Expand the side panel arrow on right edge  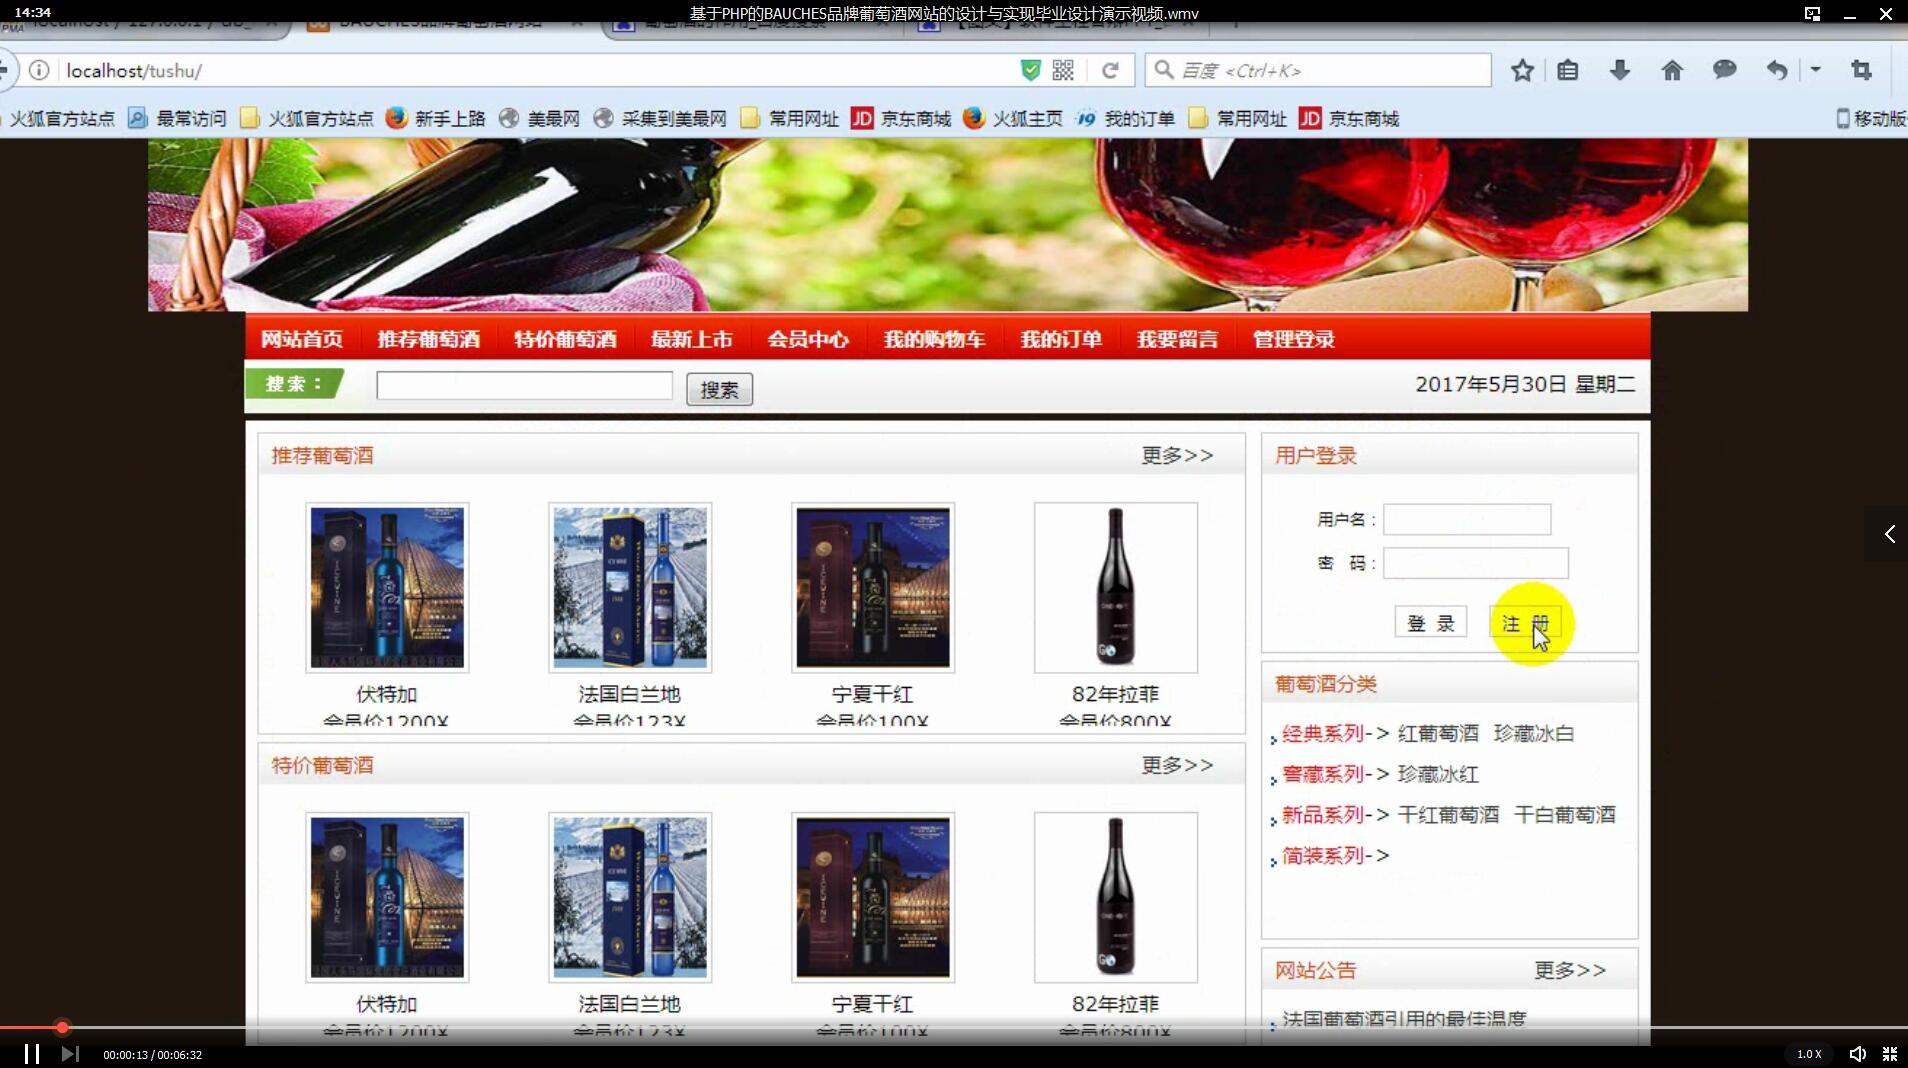pos(1889,534)
